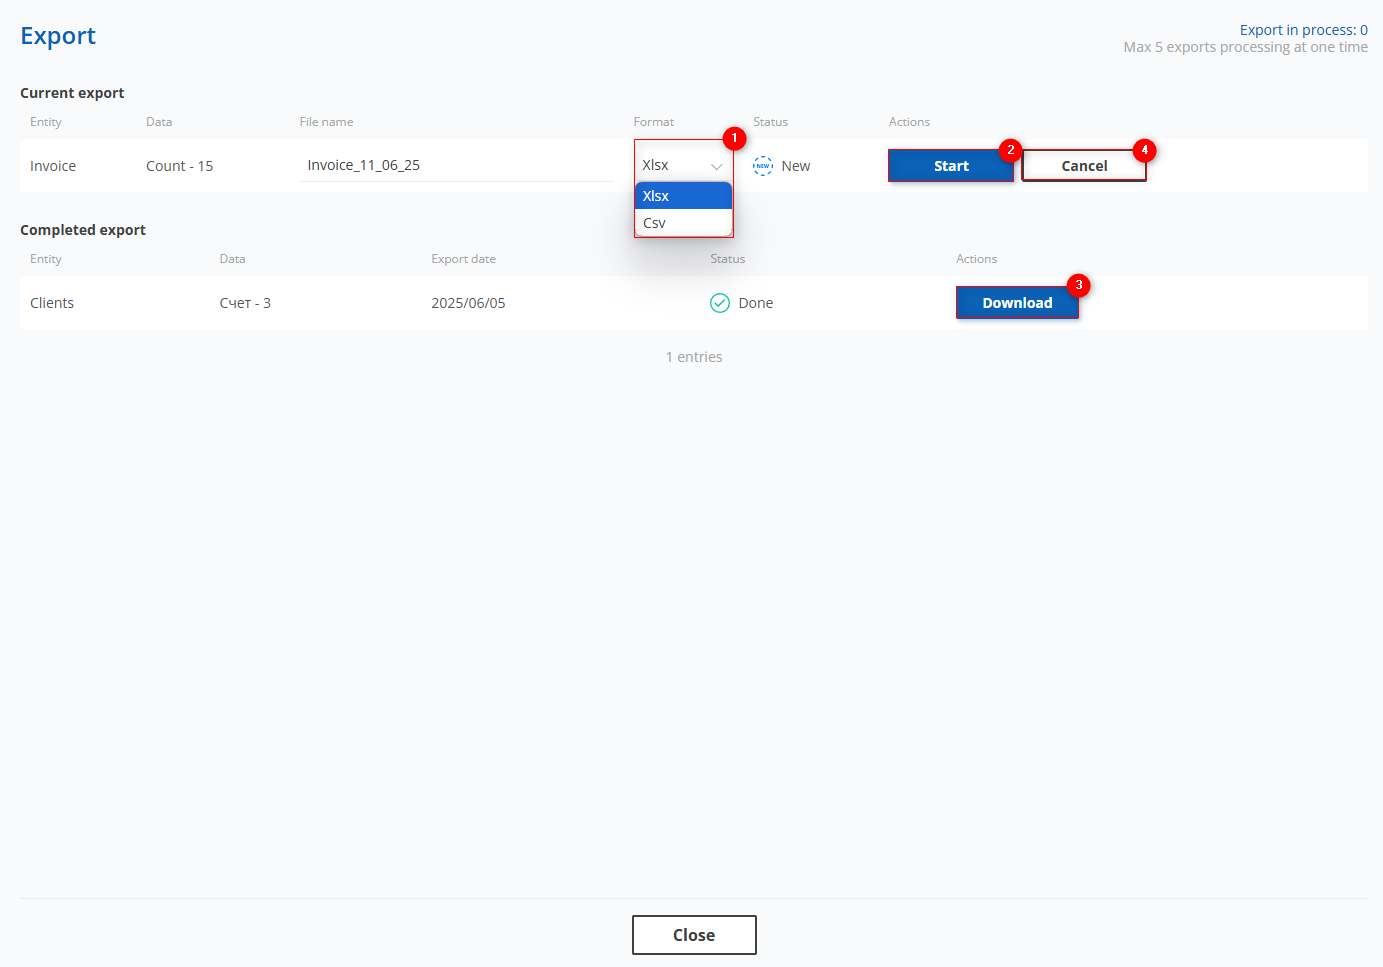The width and height of the screenshot is (1383, 967).
Task: Start the Invoice export
Action: (x=951, y=166)
